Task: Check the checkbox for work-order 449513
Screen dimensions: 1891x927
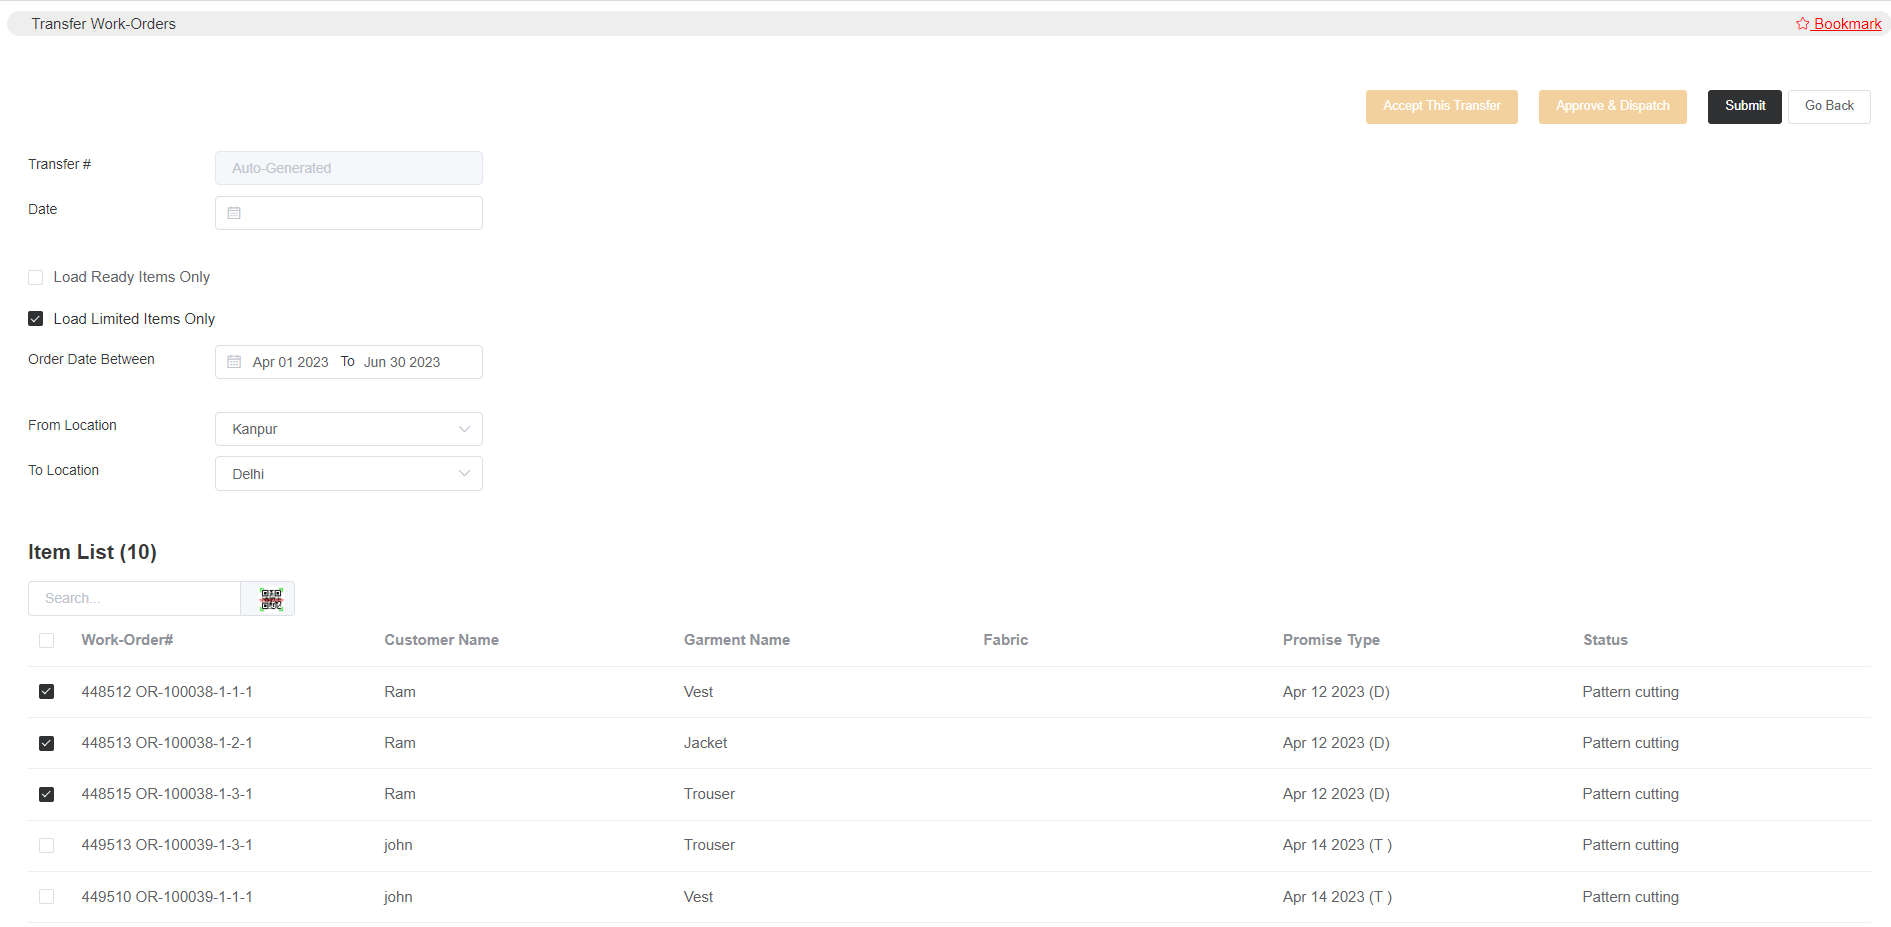Action: [46, 845]
